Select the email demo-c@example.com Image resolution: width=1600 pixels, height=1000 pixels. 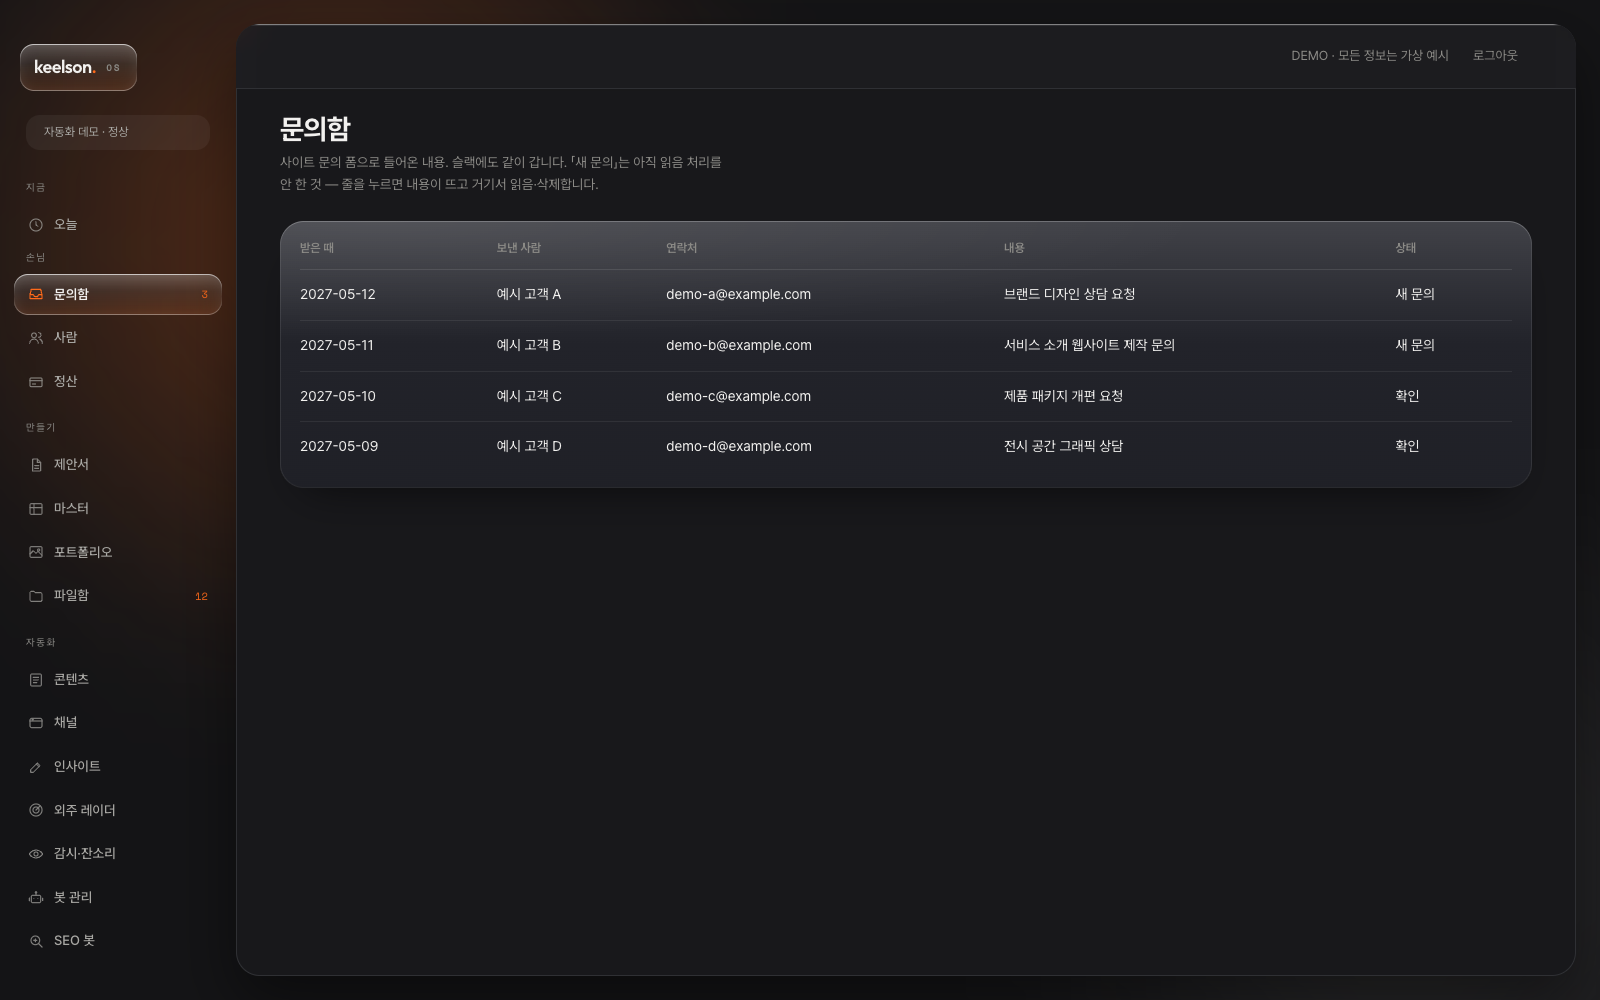tap(738, 397)
